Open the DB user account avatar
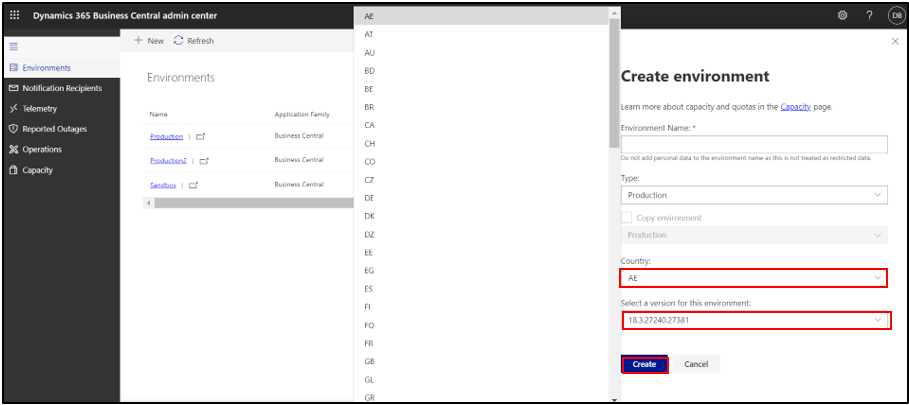 click(x=896, y=16)
